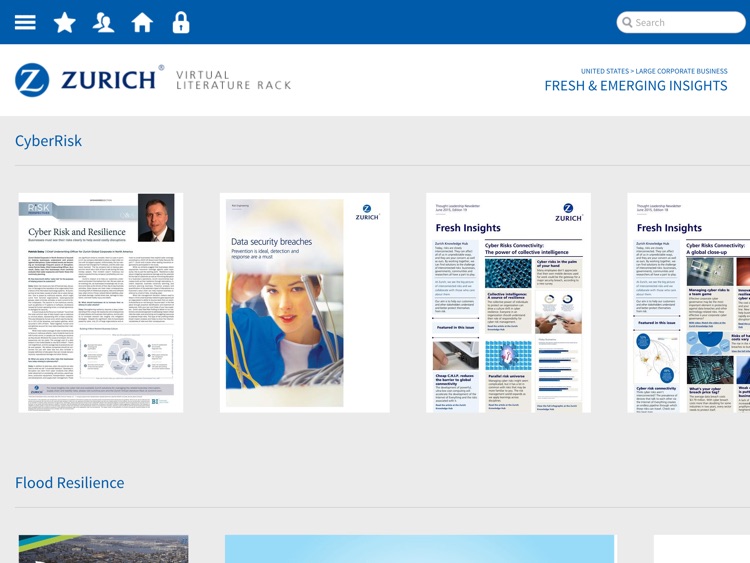Viewport: 750px width, 563px height.
Task: Click the Zurich logo
Action: coord(89,80)
